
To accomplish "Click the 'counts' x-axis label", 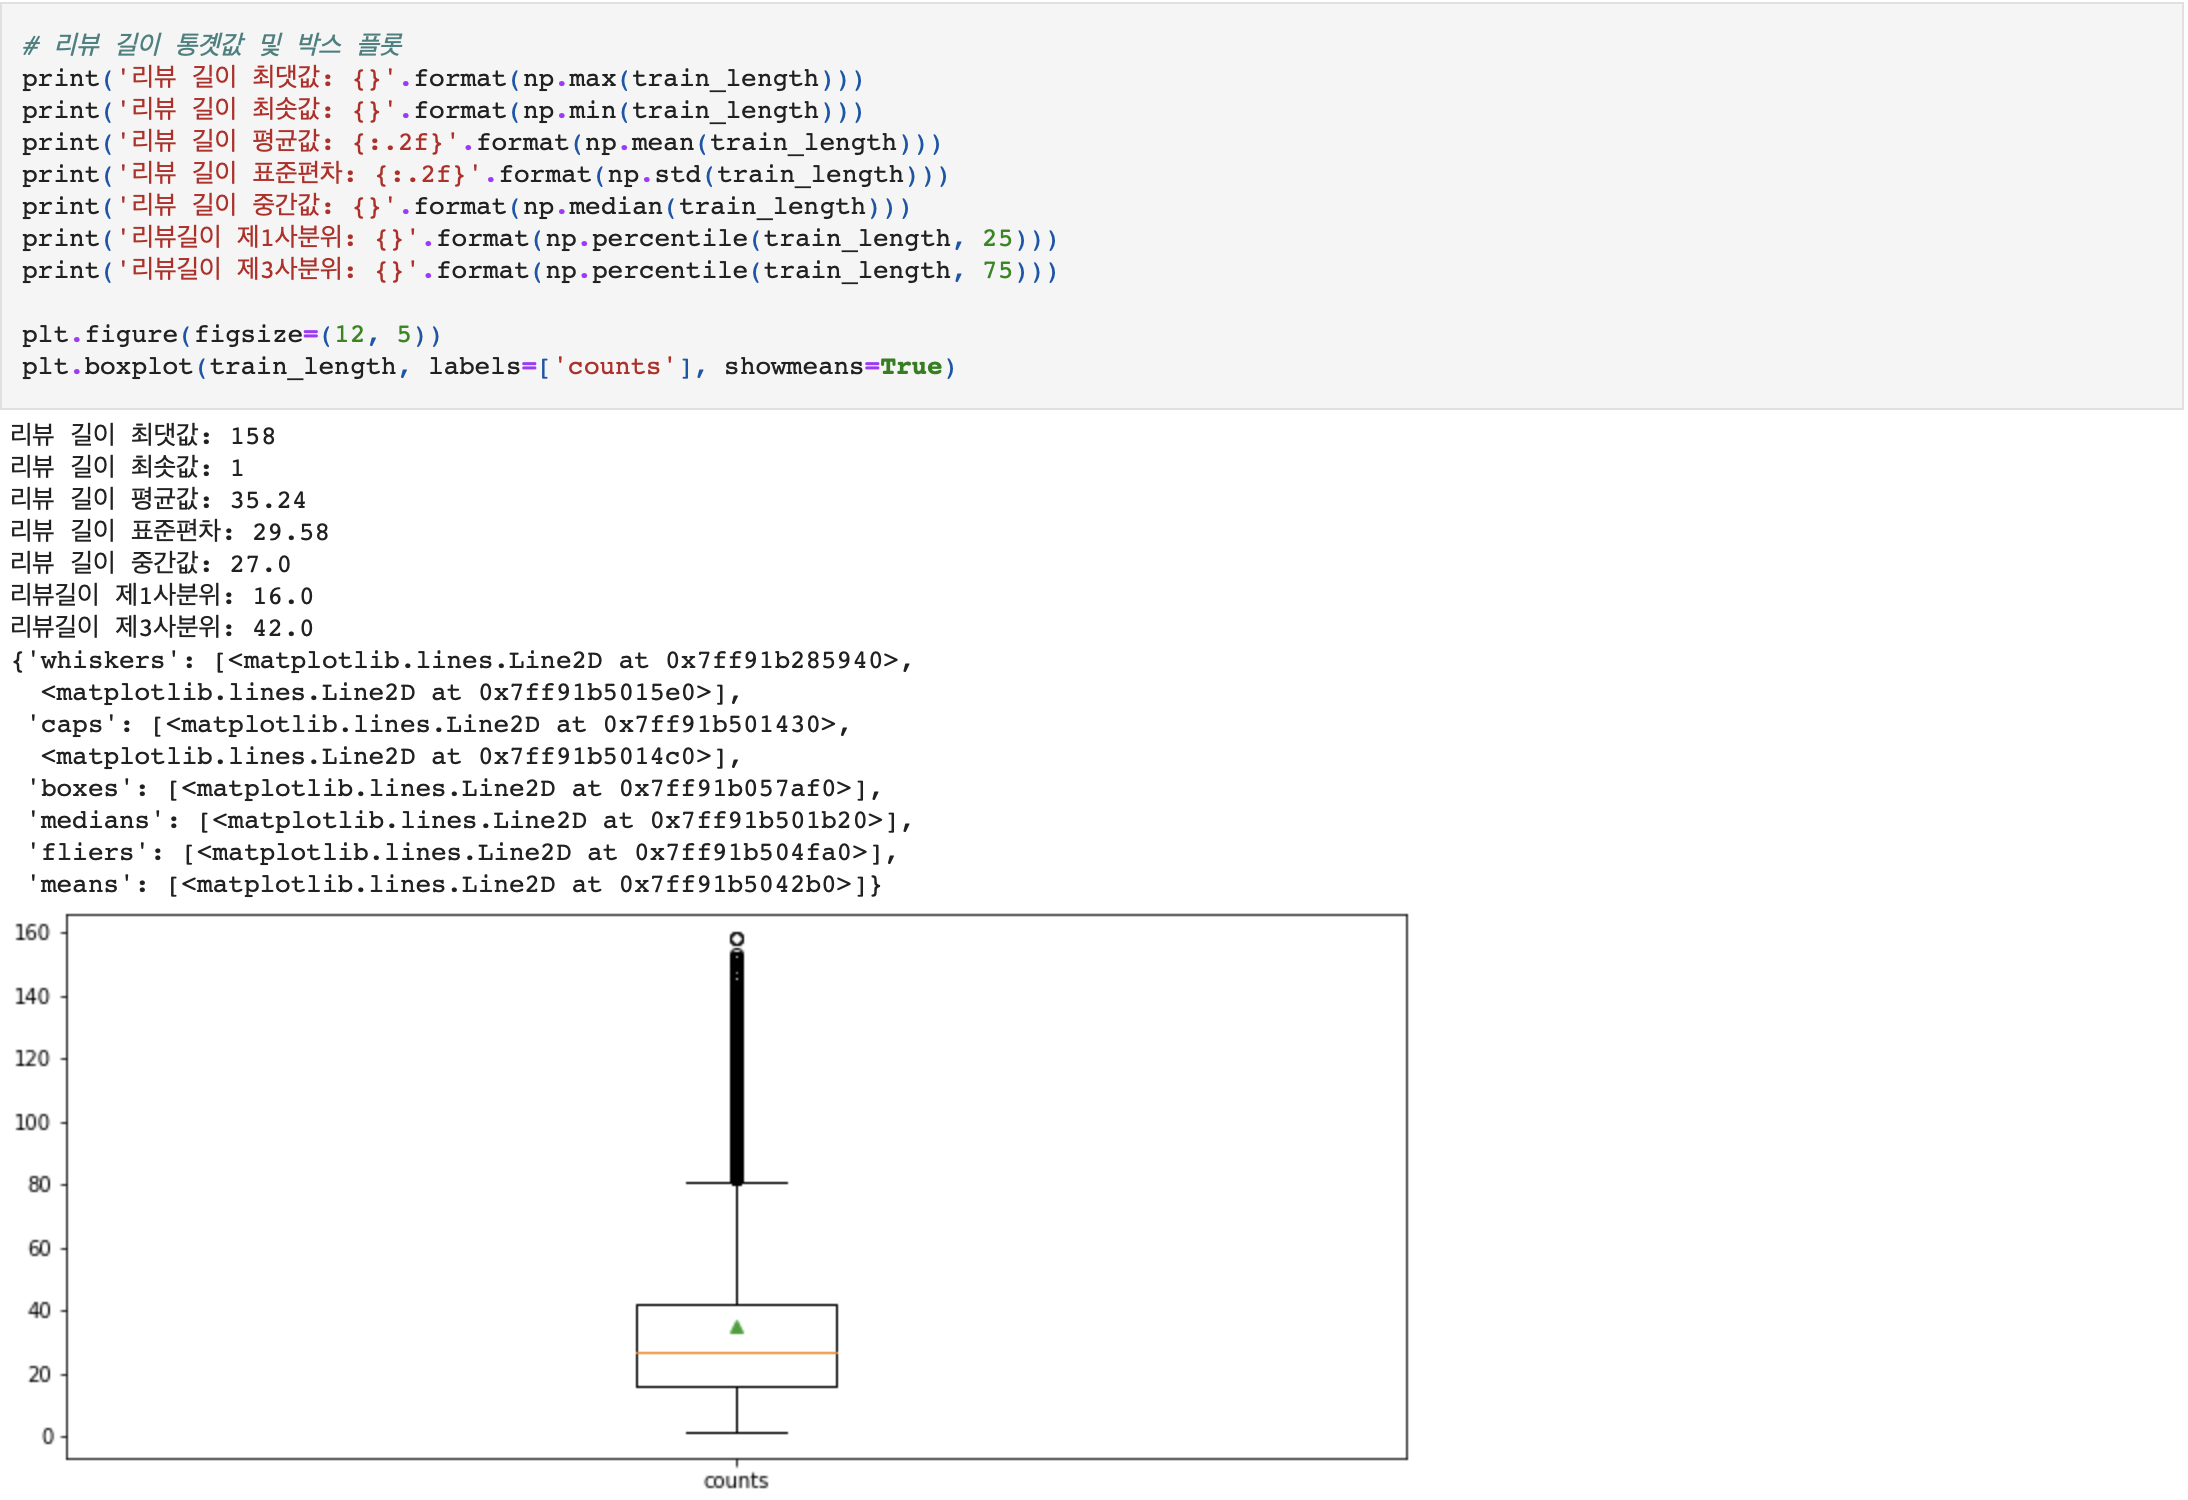I will pos(736,1481).
